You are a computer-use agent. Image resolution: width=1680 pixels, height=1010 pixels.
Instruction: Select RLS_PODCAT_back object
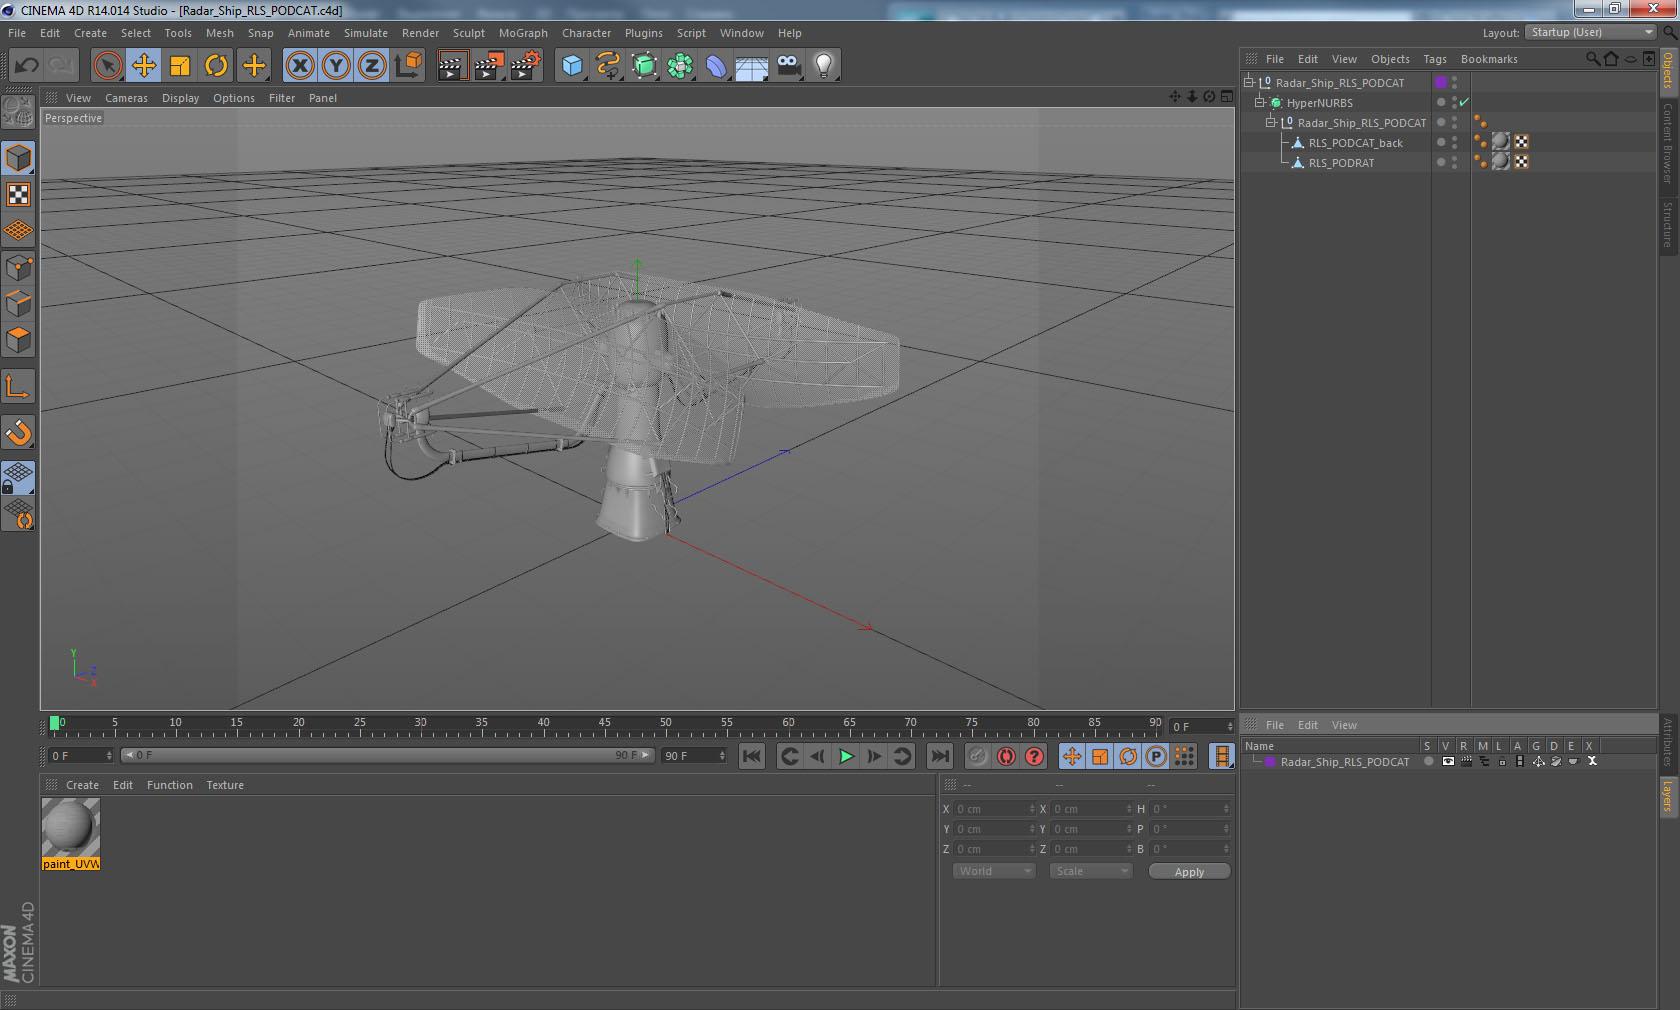click(1355, 143)
